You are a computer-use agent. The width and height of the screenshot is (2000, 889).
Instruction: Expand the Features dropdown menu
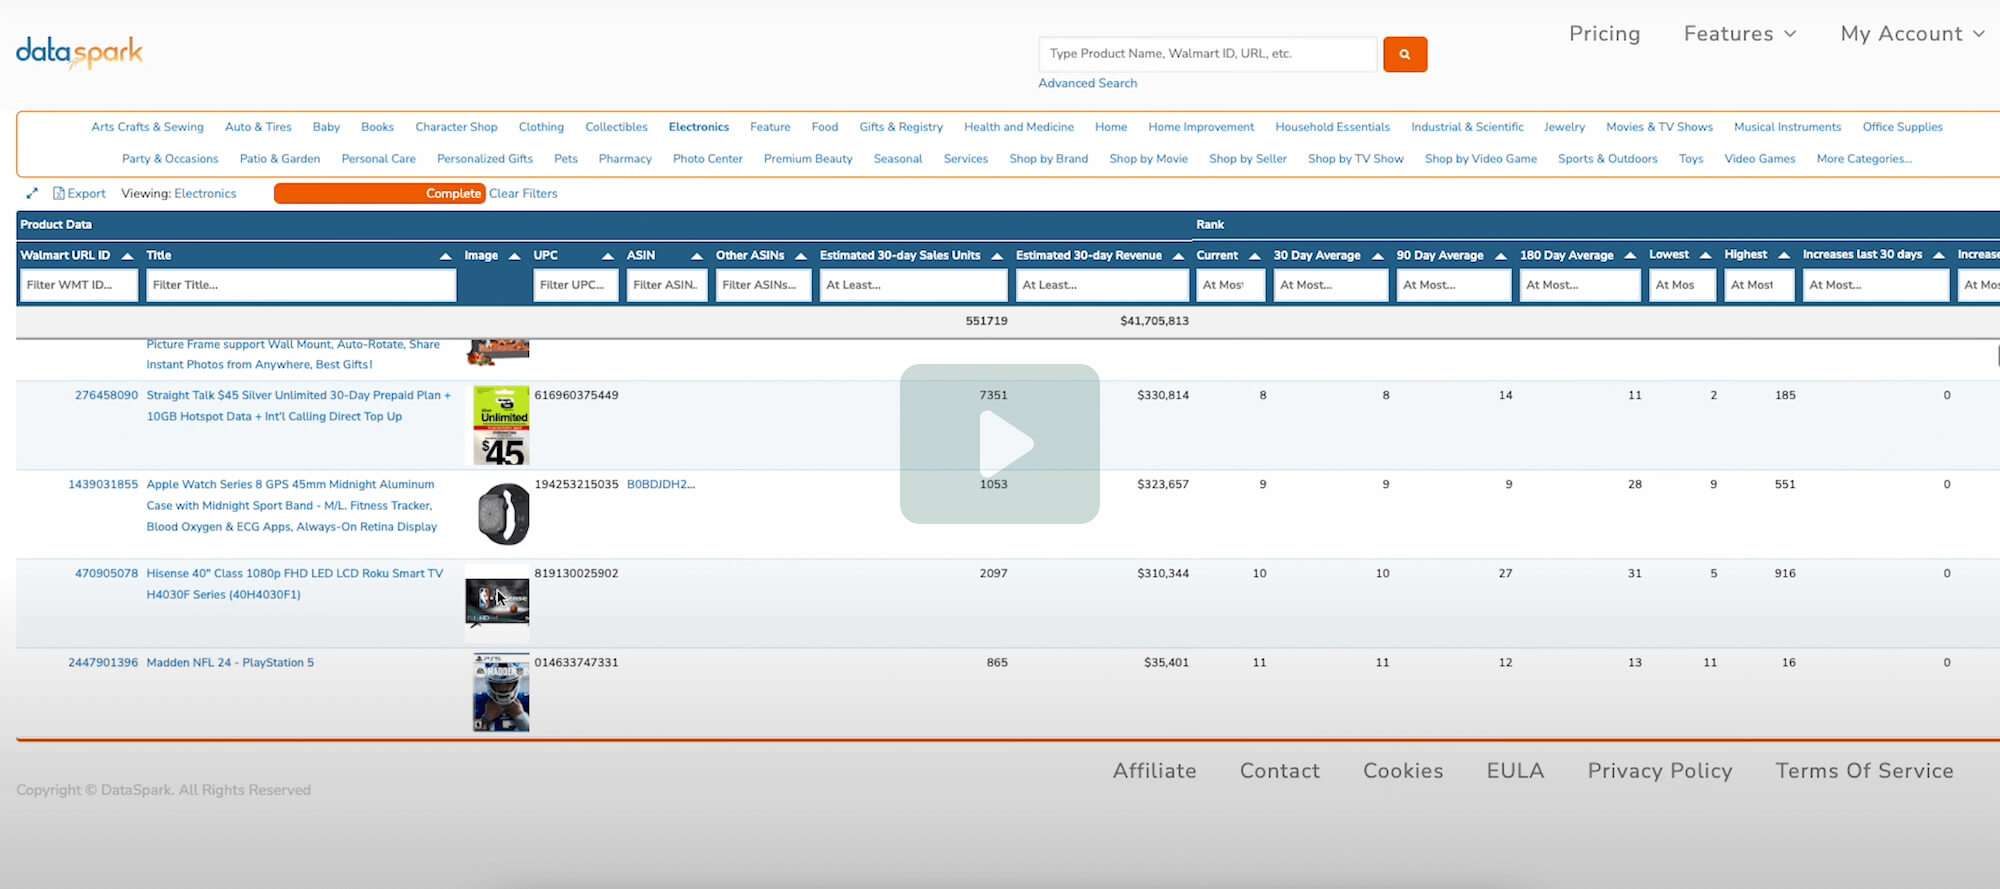pos(1740,34)
